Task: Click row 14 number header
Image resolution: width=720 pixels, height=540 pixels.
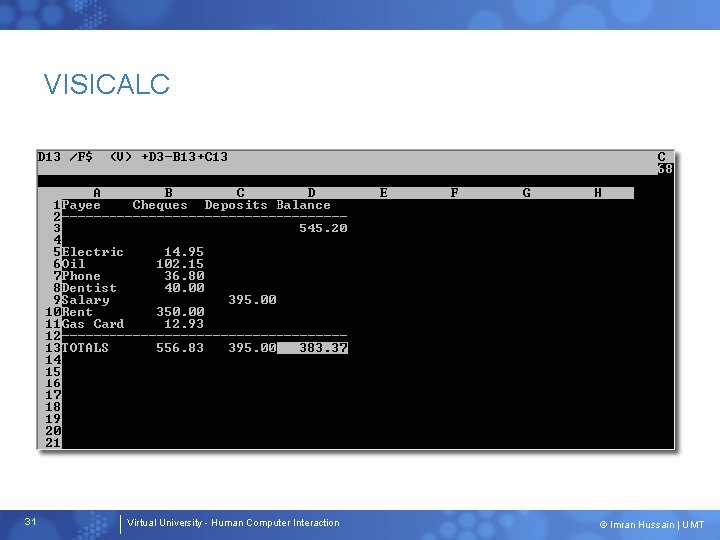Action: coord(53,360)
